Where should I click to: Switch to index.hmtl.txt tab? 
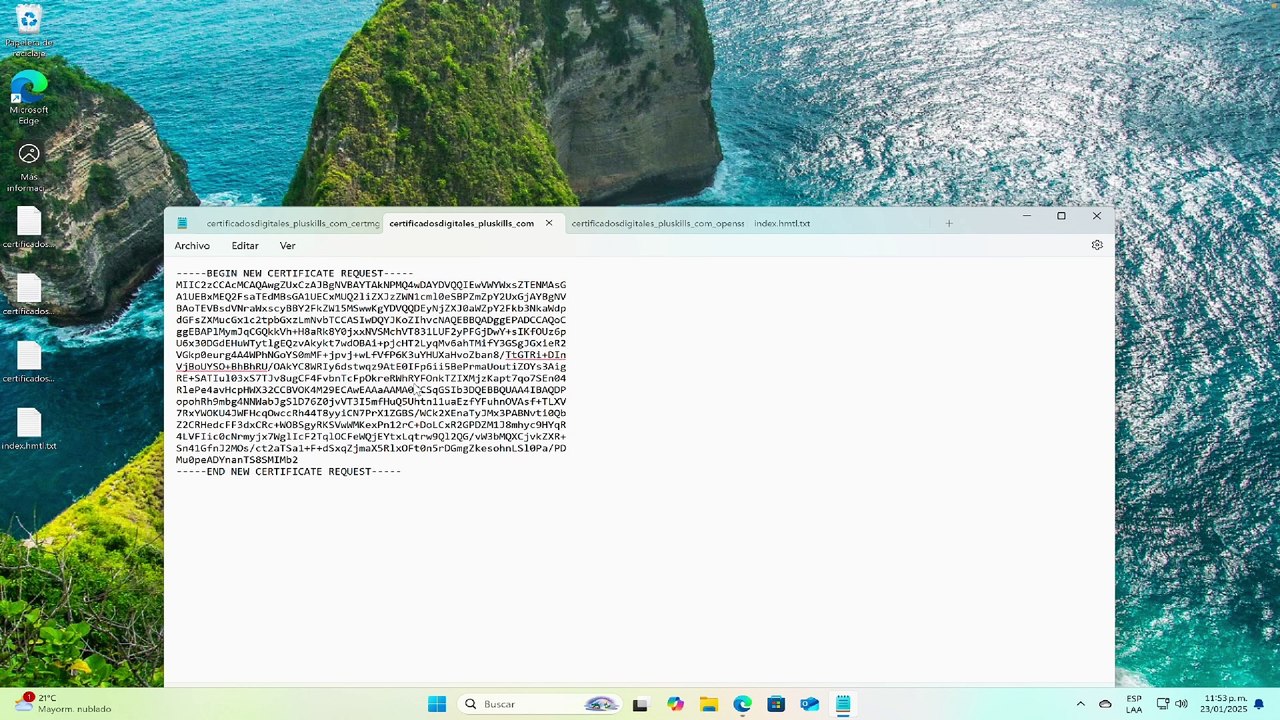[782, 223]
